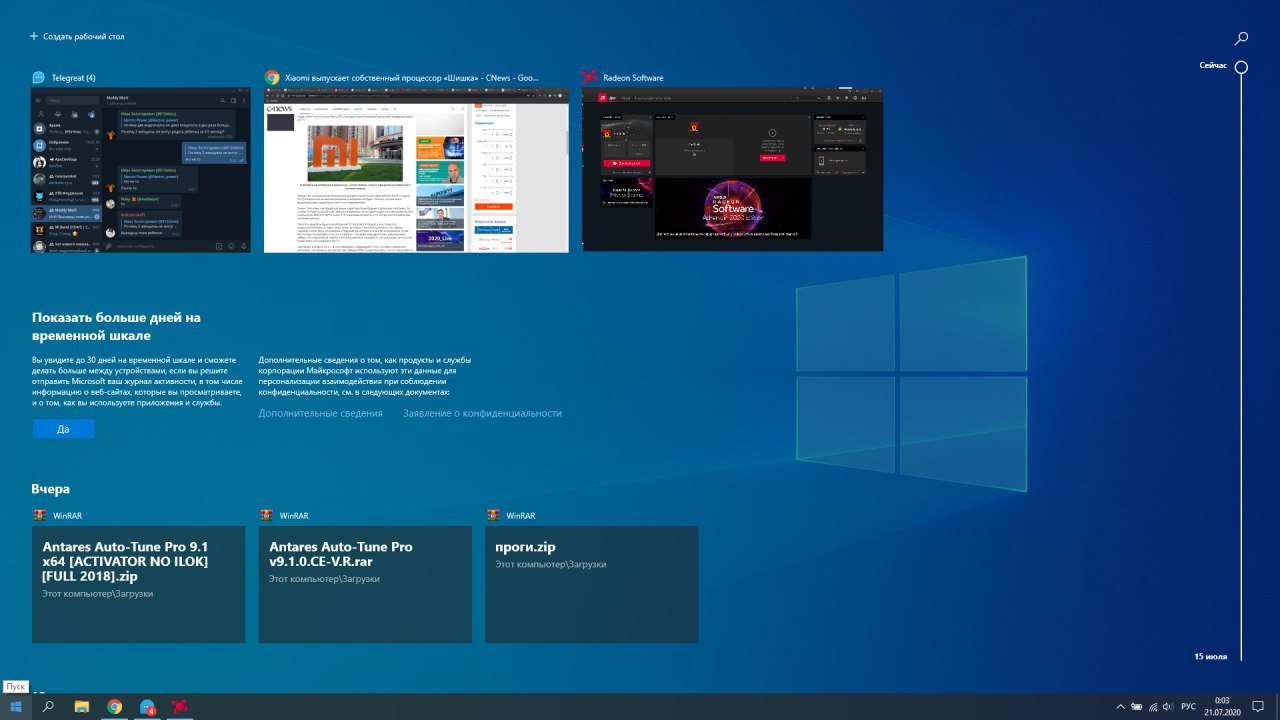The image size is (1280, 720).
Task: Expand hidden system tray icons chevron
Action: (x=1120, y=707)
